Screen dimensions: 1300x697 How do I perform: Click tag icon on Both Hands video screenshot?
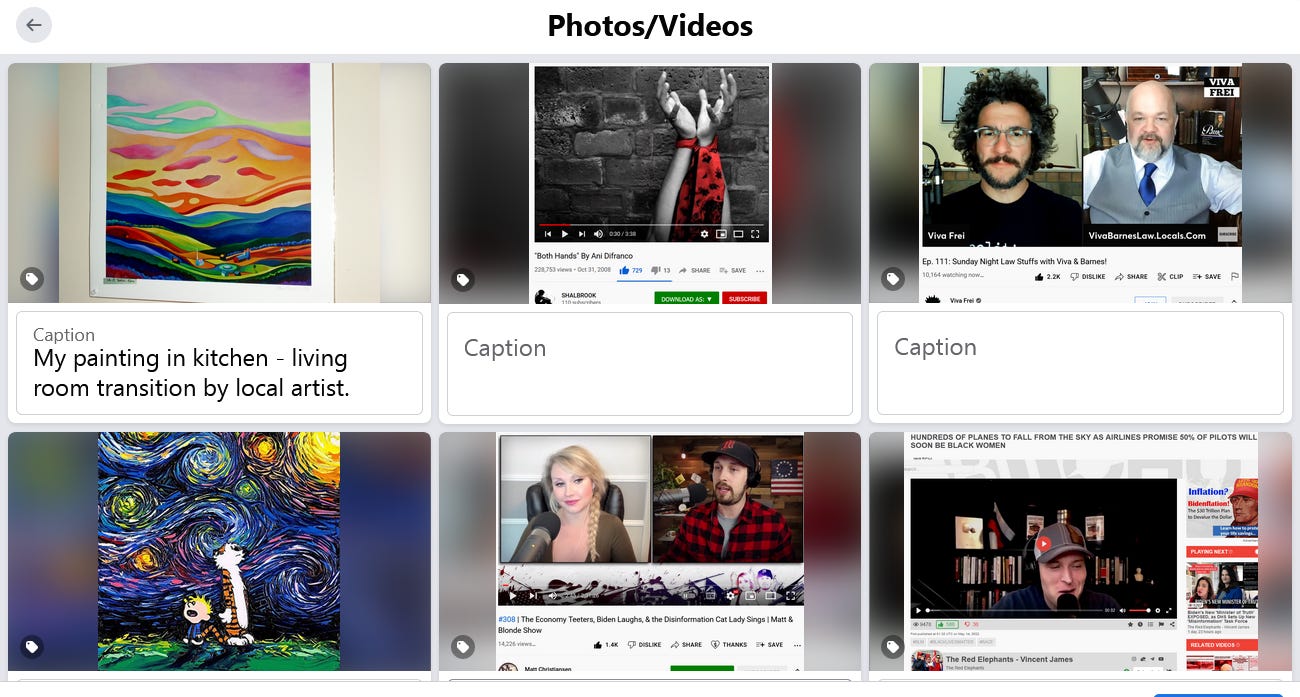point(462,279)
